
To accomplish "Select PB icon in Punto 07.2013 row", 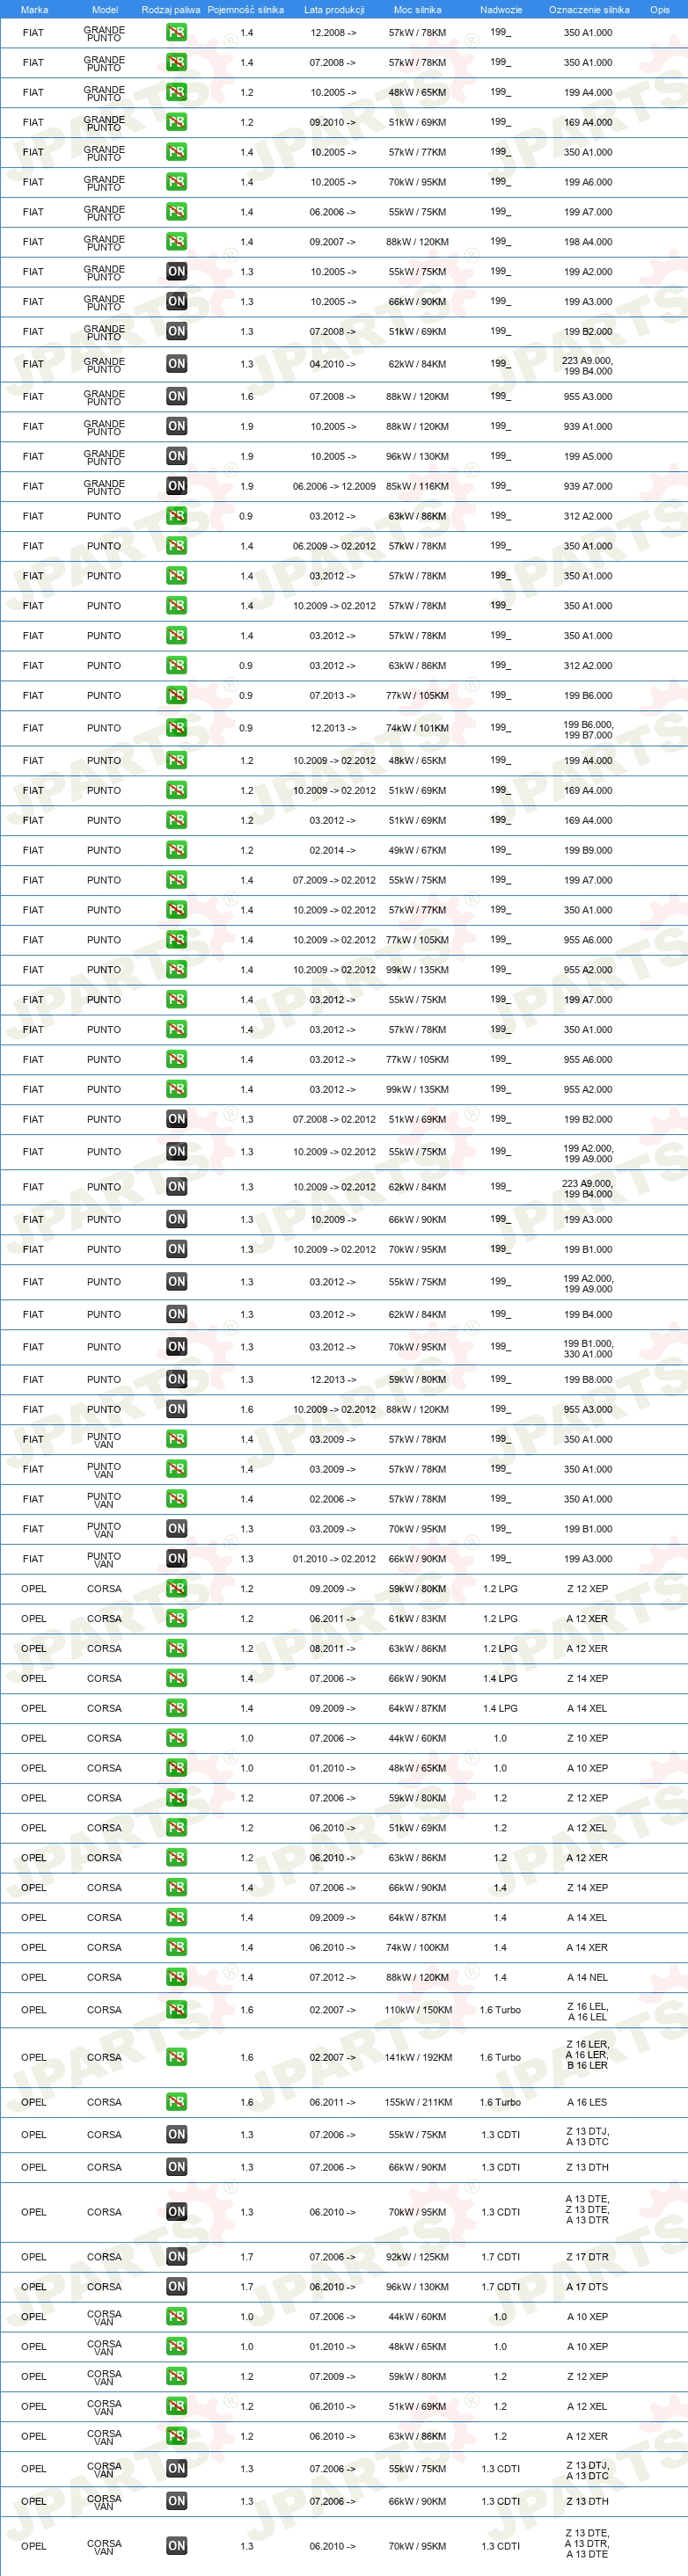I will (176, 695).
